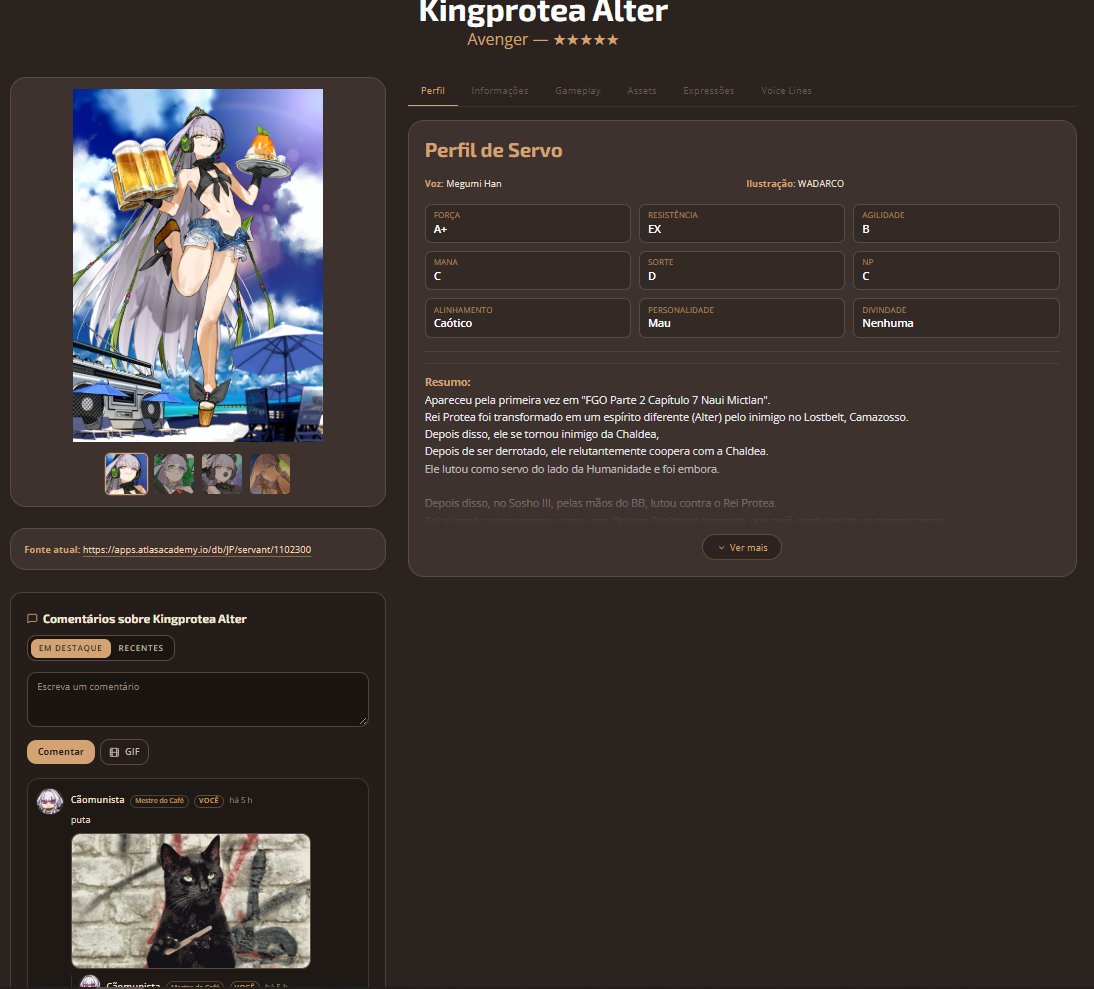Viewport: 1094px width, 989px height.
Task: Click Cãomunista's avatar on the puta comment
Action: tap(50, 801)
